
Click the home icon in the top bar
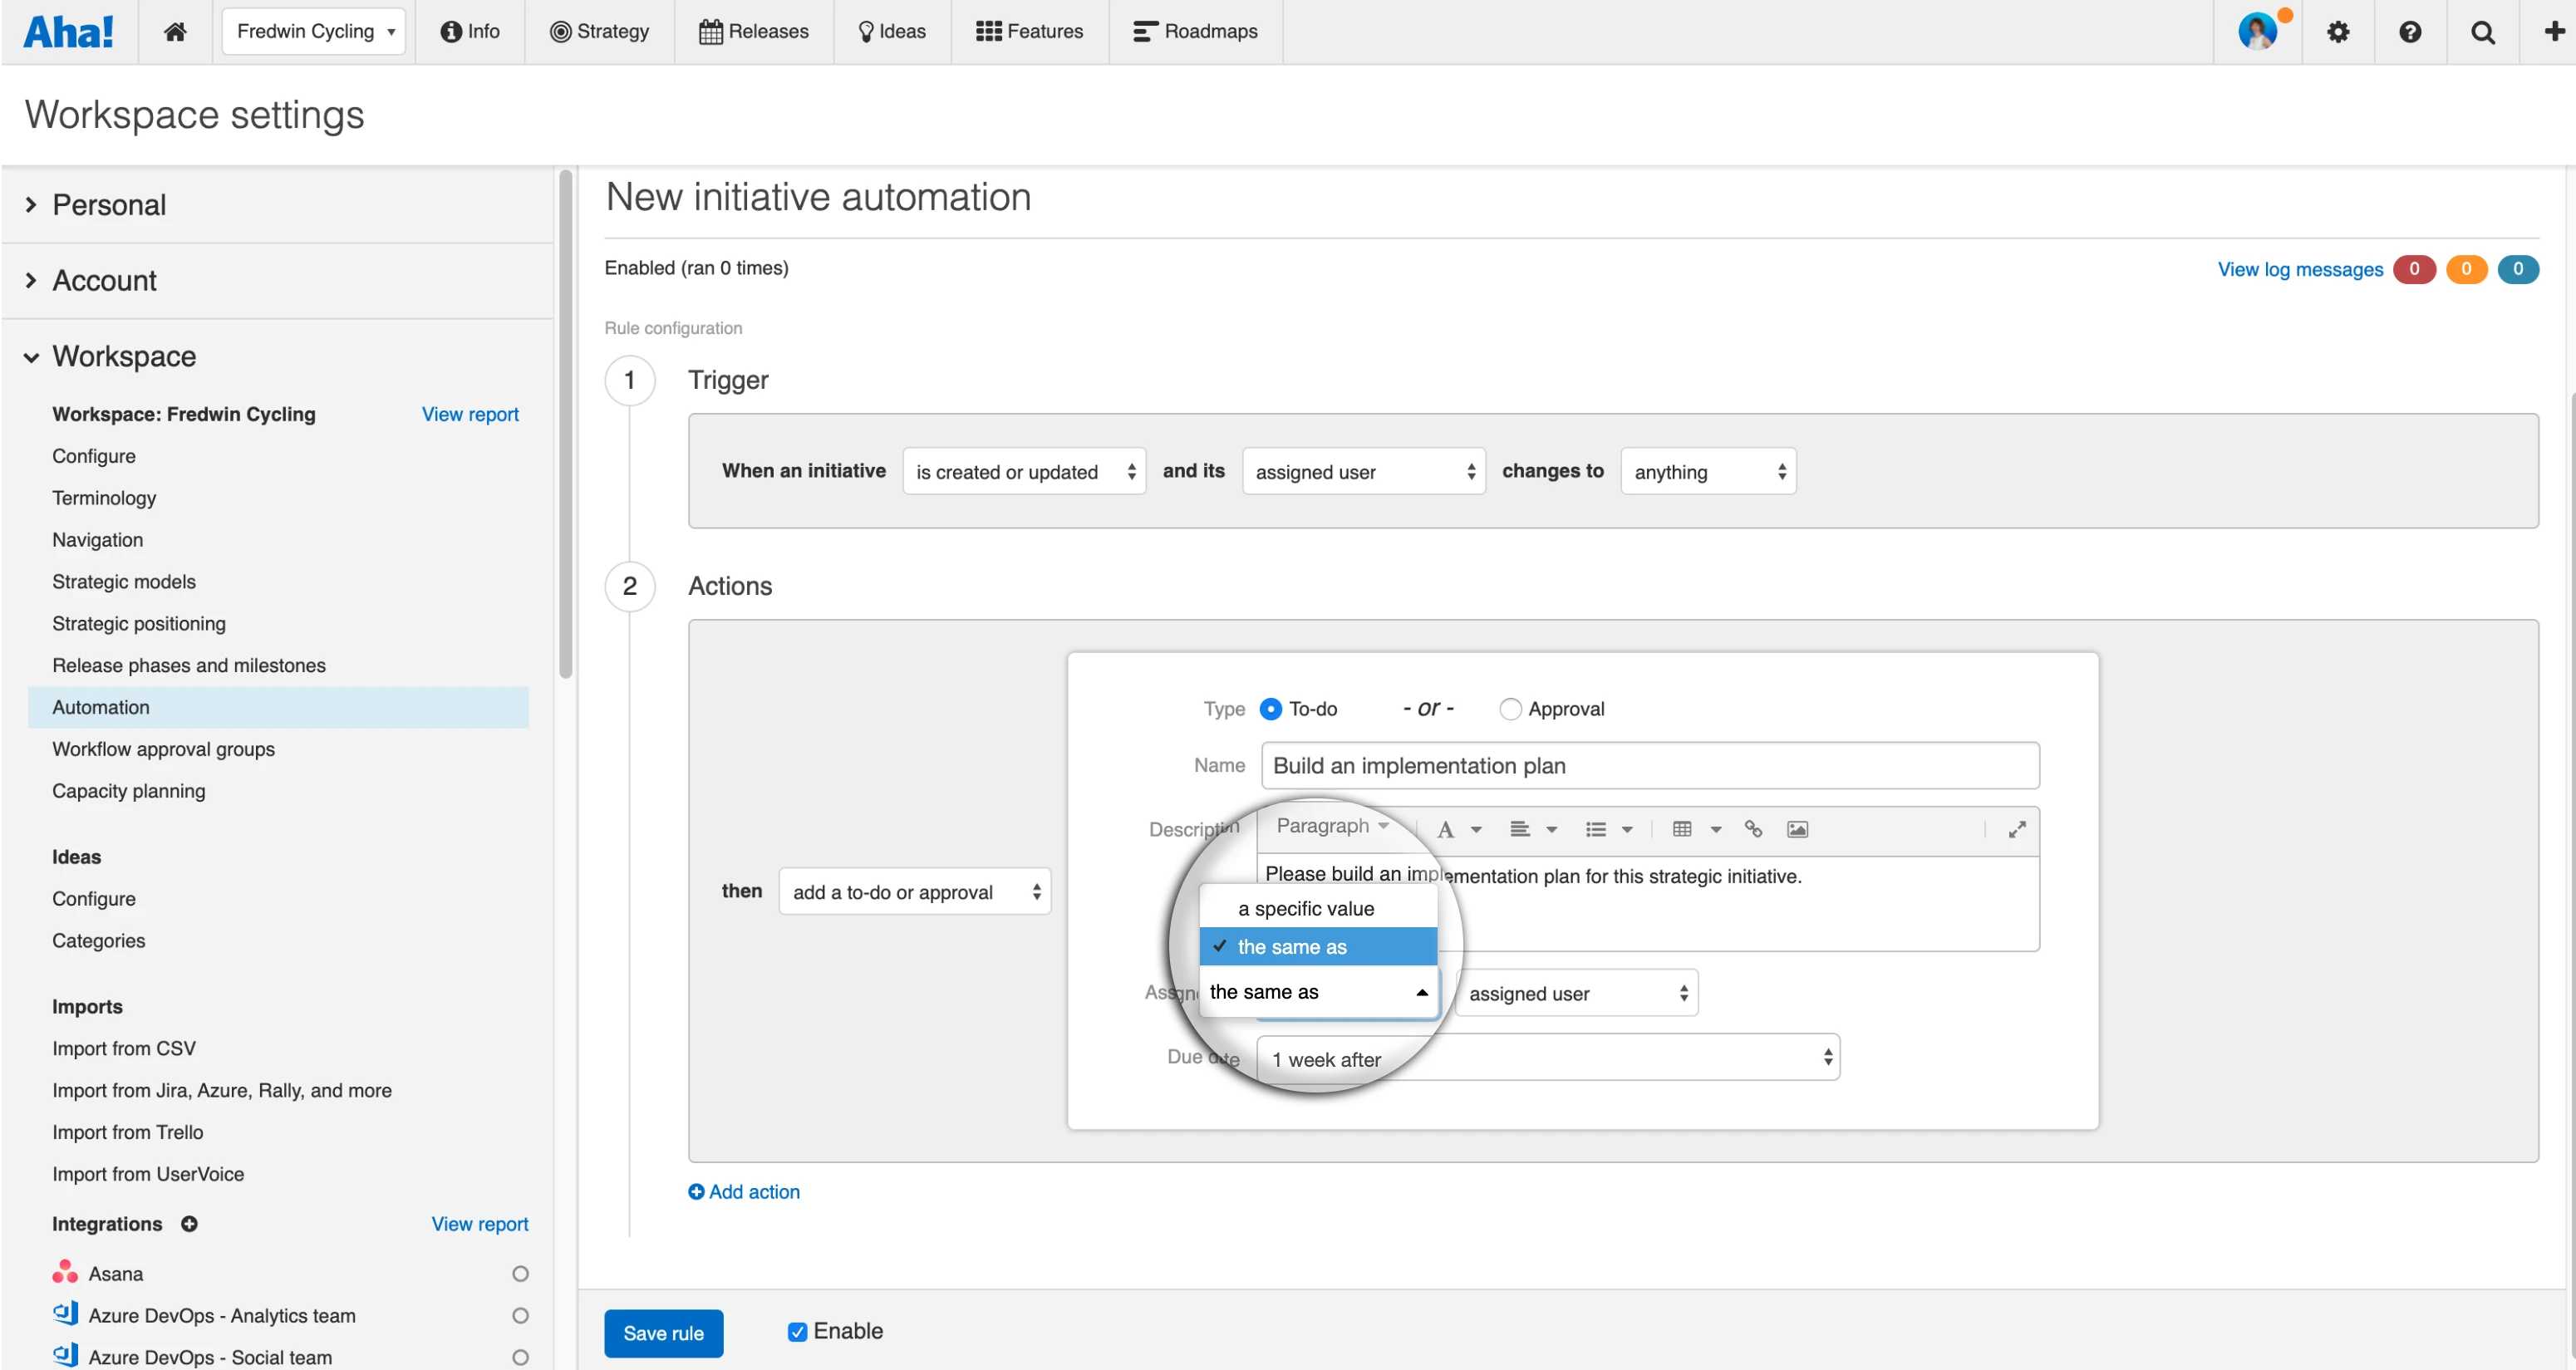coord(175,31)
